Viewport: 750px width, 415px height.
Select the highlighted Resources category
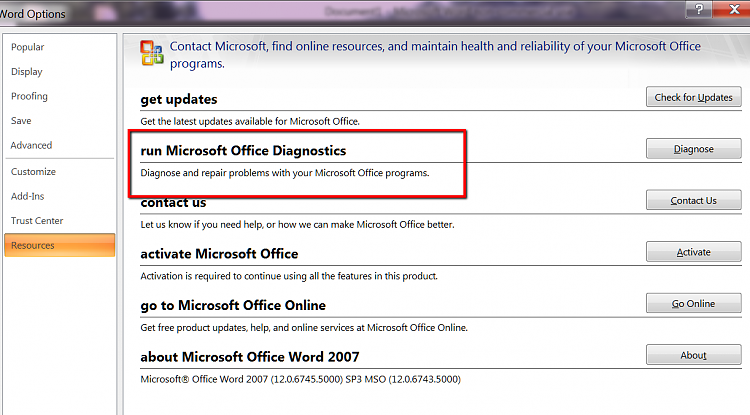(x=60, y=245)
